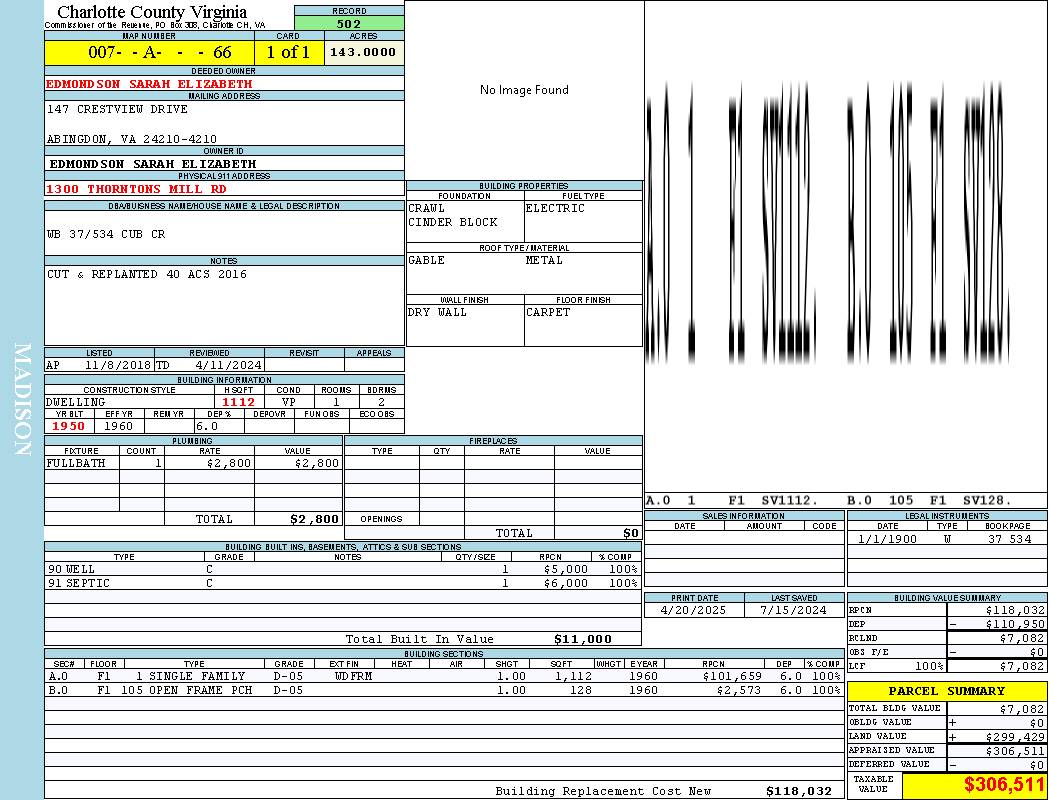The image size is (1050, 800).
Task: Click mailing address 147 CRESTVIEW DRIVE
Action: 117,108
